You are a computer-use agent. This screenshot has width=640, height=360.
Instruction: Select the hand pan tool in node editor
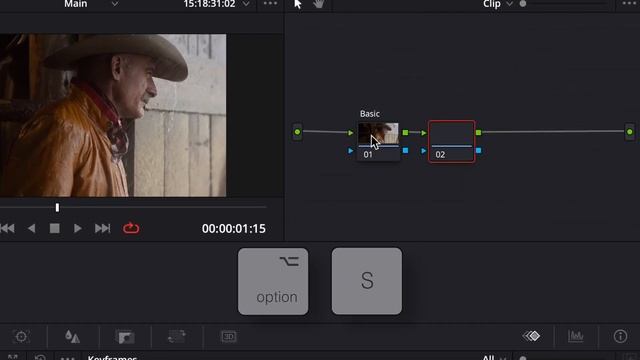coord(319,4)
